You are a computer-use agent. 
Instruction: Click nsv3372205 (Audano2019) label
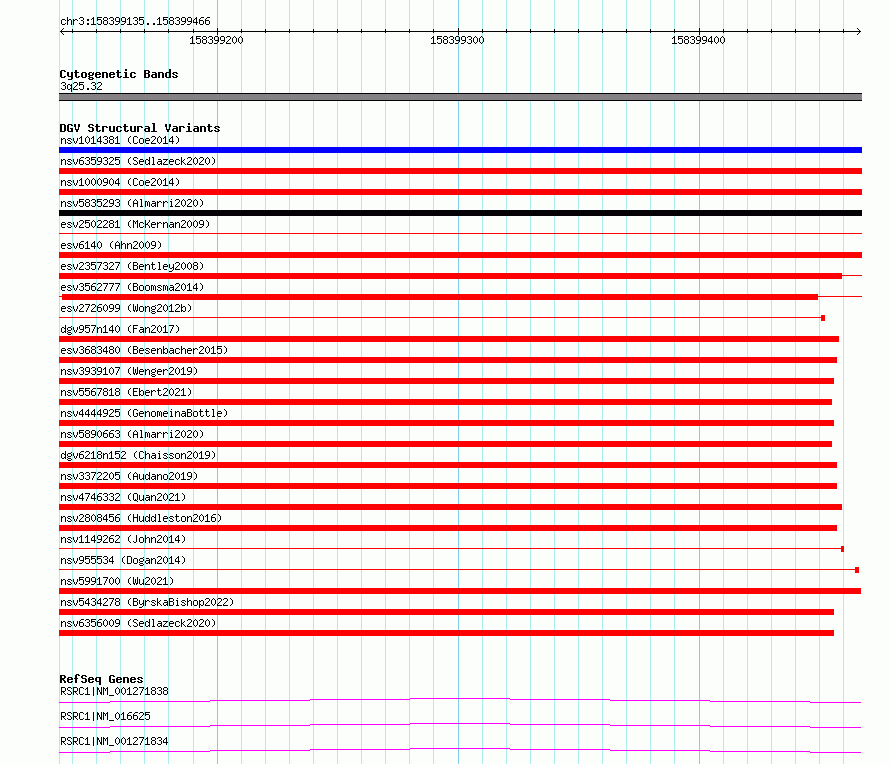coord(129,476)
